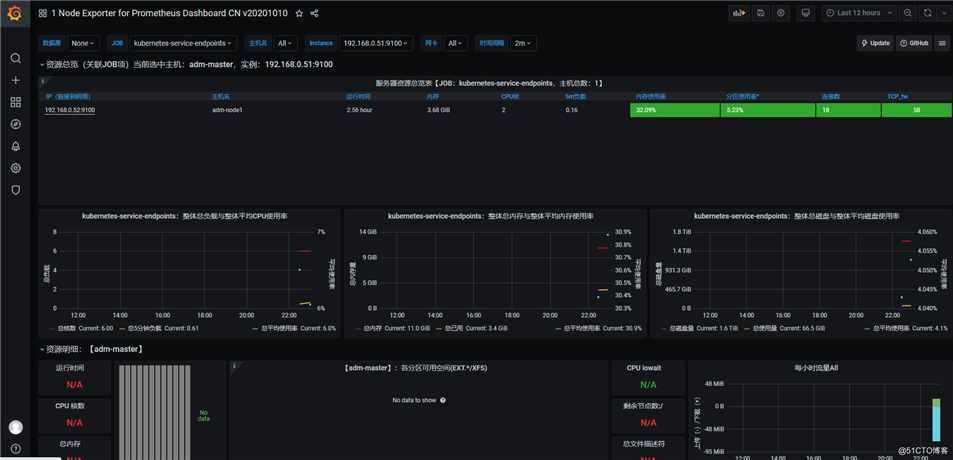953x460 pixels.
Task: Collapse the 资源明细 adm-master row
Action: [x=91, y=349]
